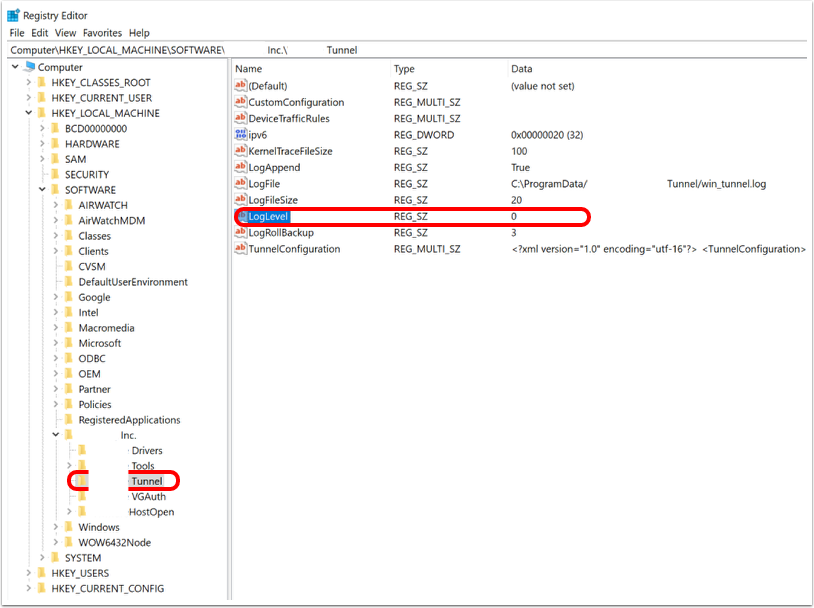Expand the WOW6432Node key
Viewport: 814px width, 608px height.
click(x=56, y=543)
